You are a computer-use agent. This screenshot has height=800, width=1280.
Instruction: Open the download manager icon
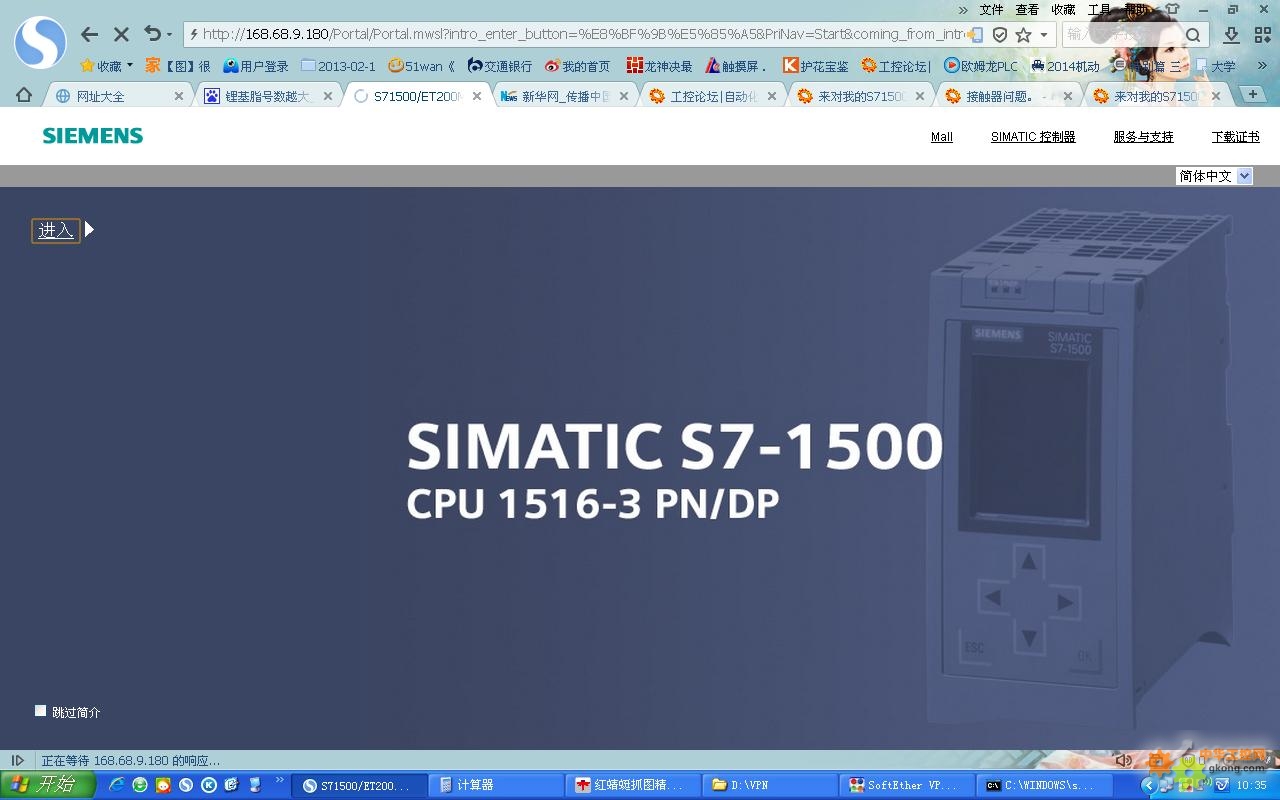pos(1232,35)
